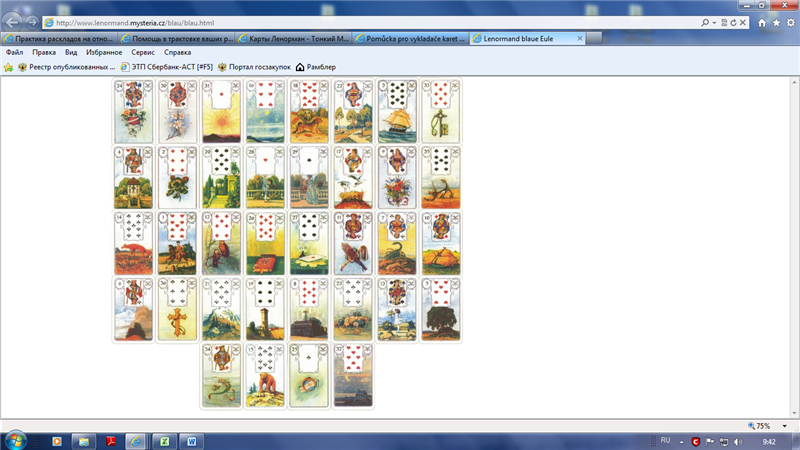Open Excel from the taskbar
Image resolution: width=800 pixels, height=450 pixels.
click(164, 441)
